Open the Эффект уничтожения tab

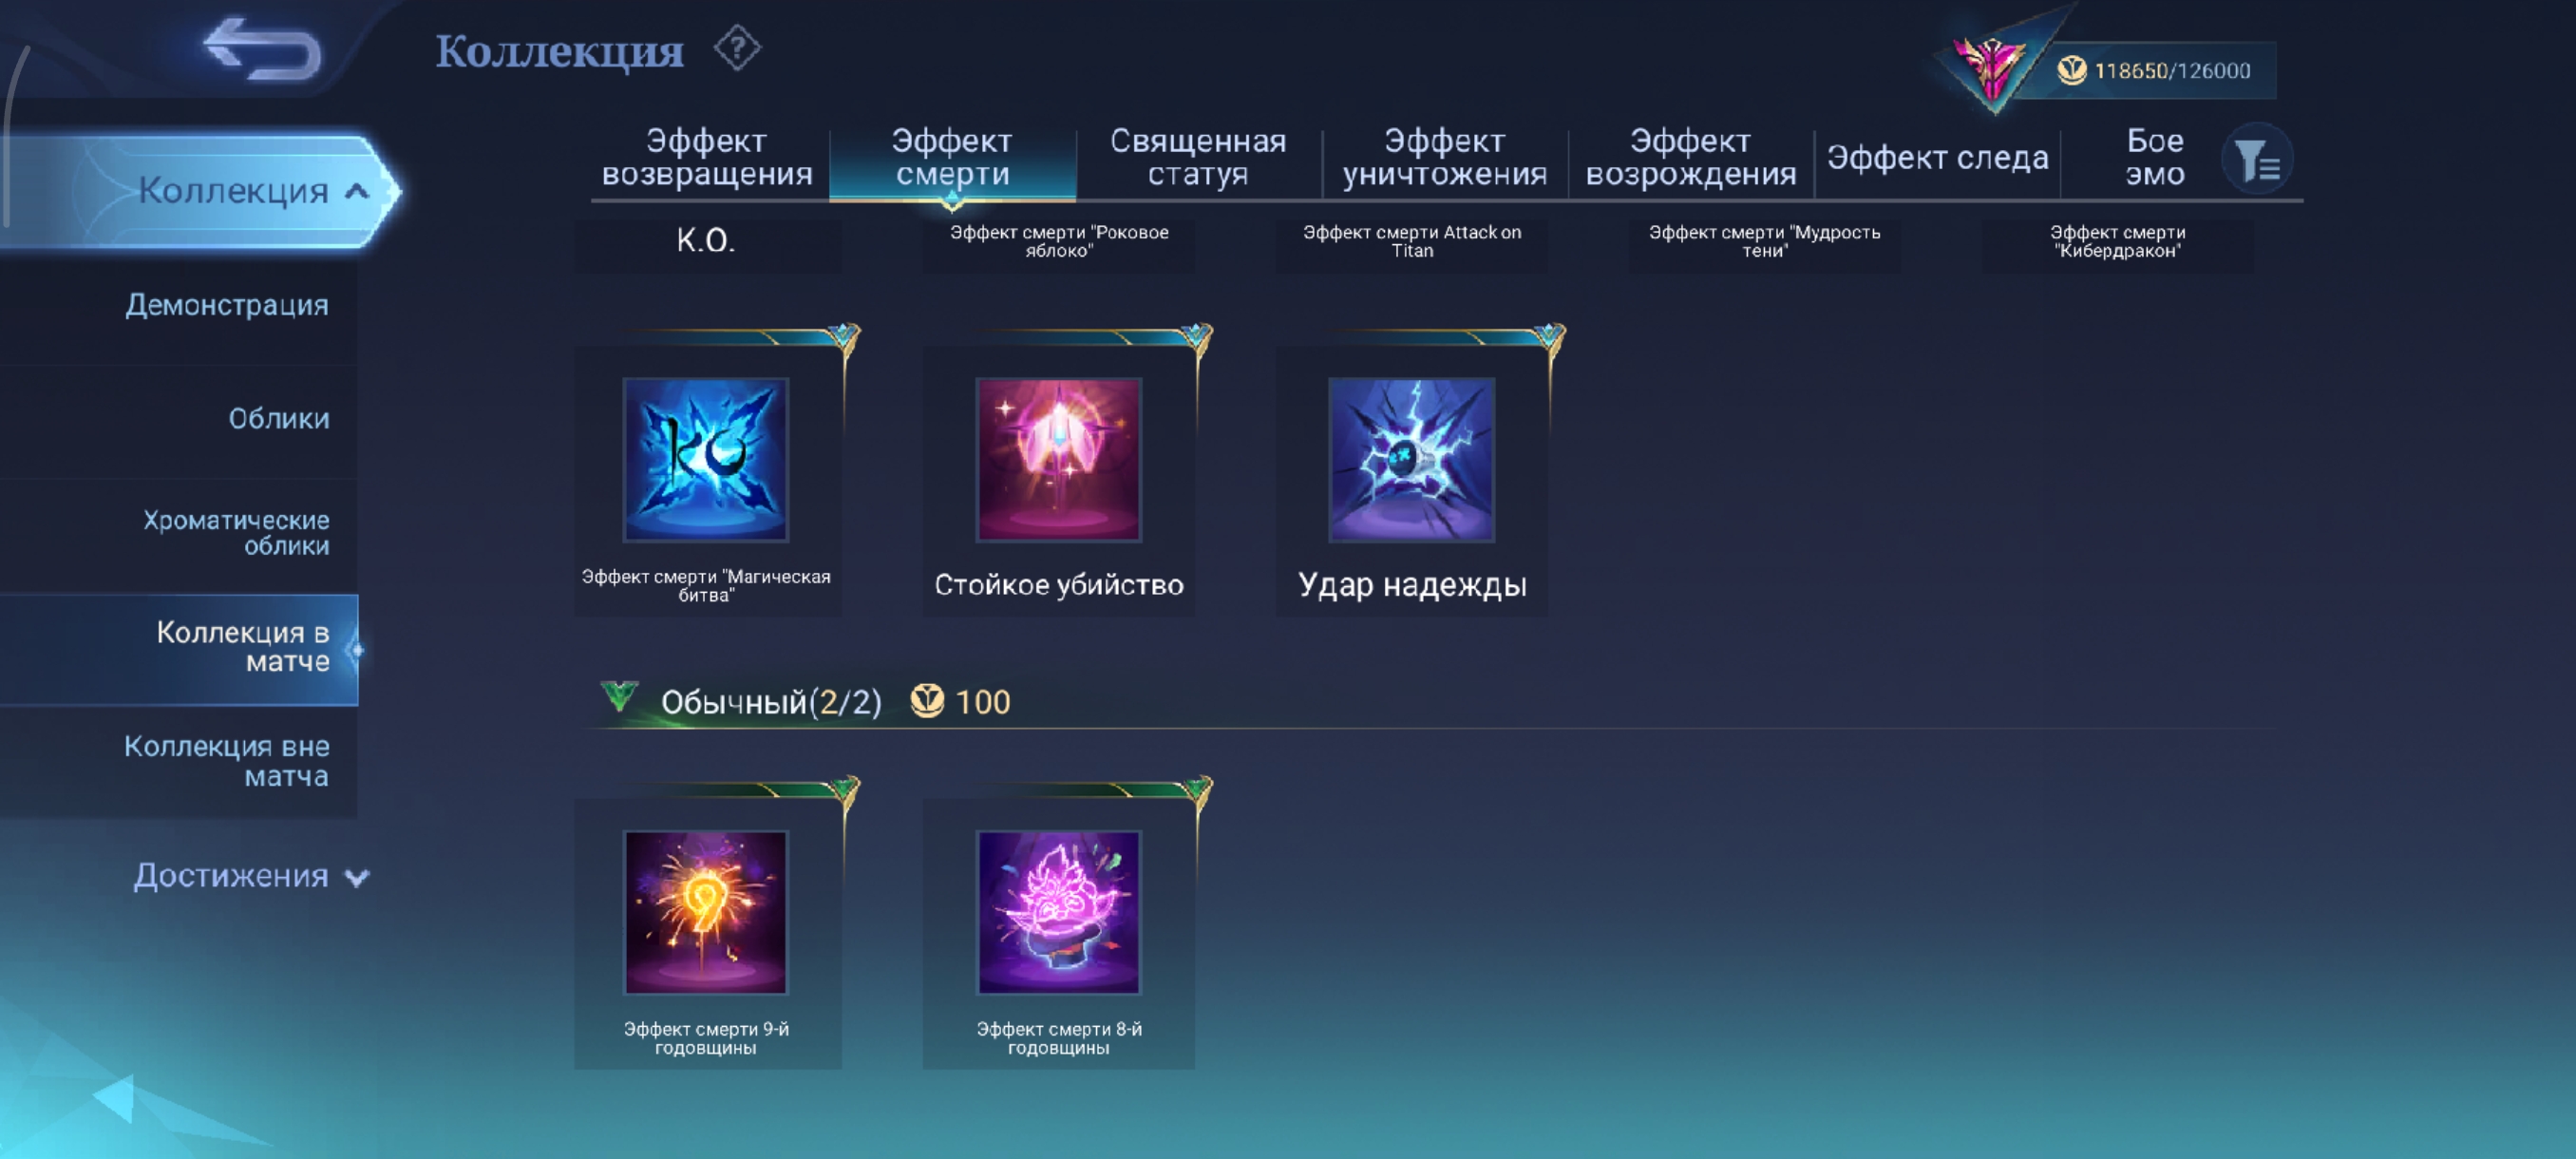1444,157
